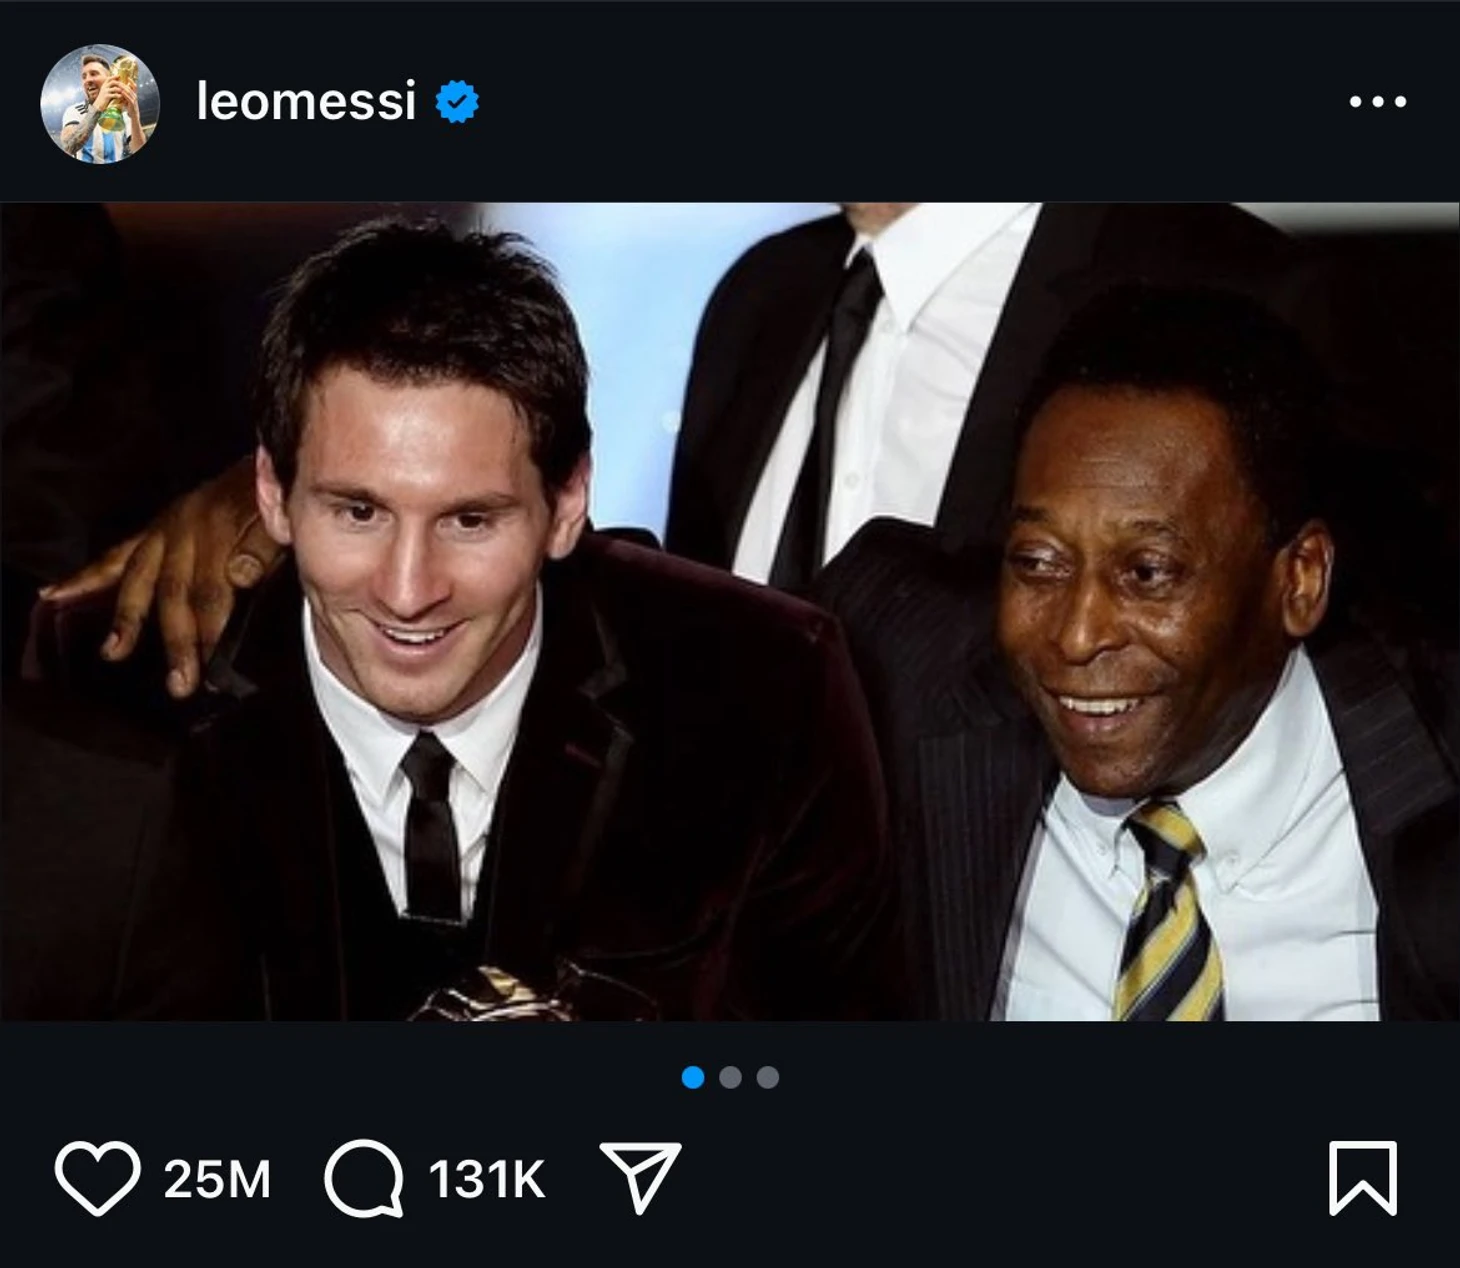Select the first blue carousel dot
1460x1268 pixels.
[693, 1077]
